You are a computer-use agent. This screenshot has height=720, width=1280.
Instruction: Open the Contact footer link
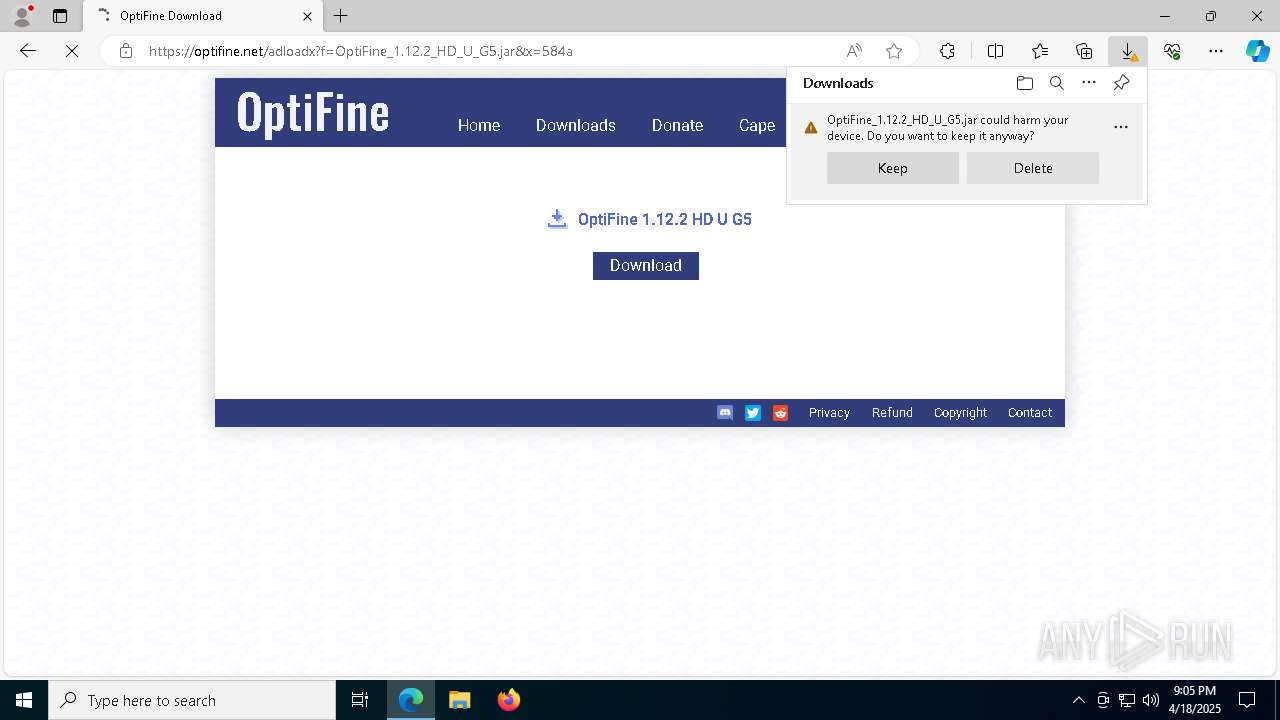tap(1030, 413)
